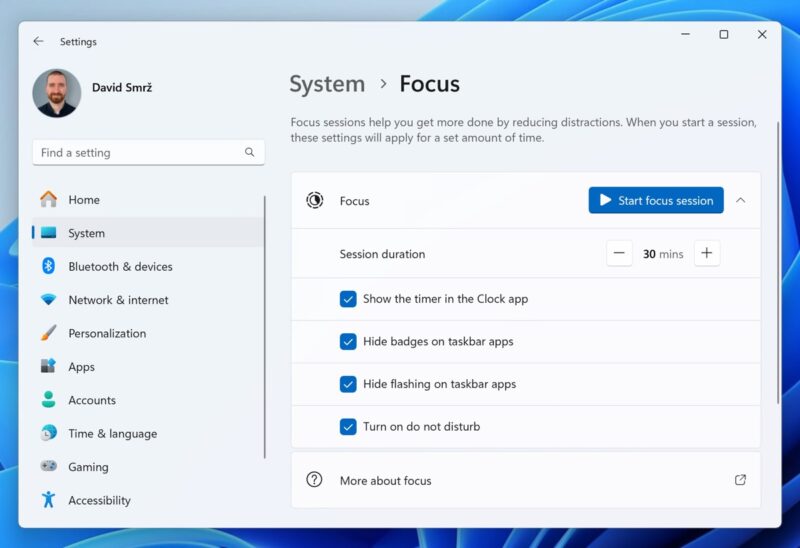Click the Settings window title text

(x=78, y=42)
